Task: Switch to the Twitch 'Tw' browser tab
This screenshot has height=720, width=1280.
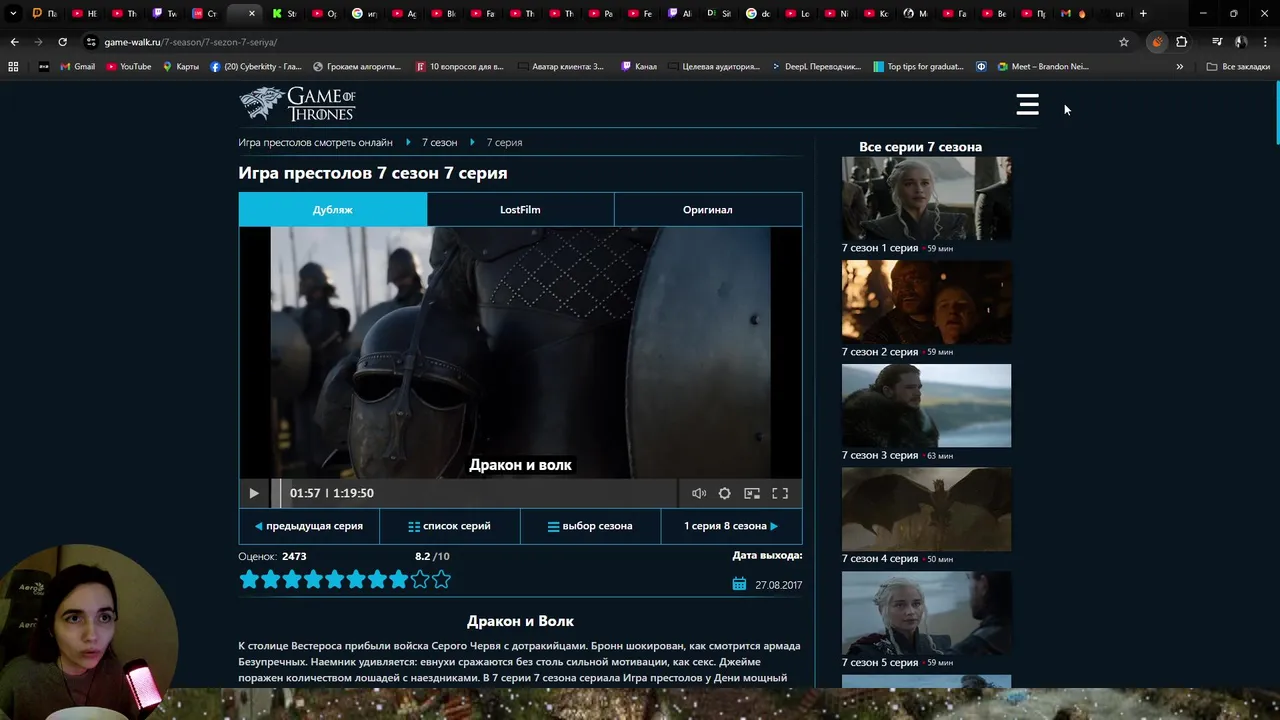Action: pos(164,14)
